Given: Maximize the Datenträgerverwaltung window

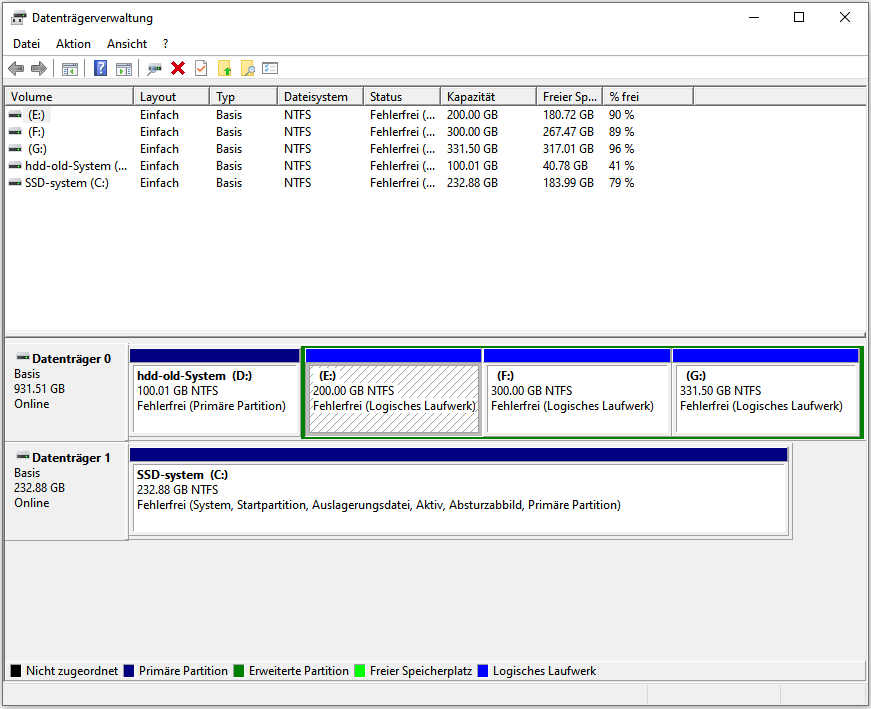Looking at the screenshot, I should click(799, 18).
